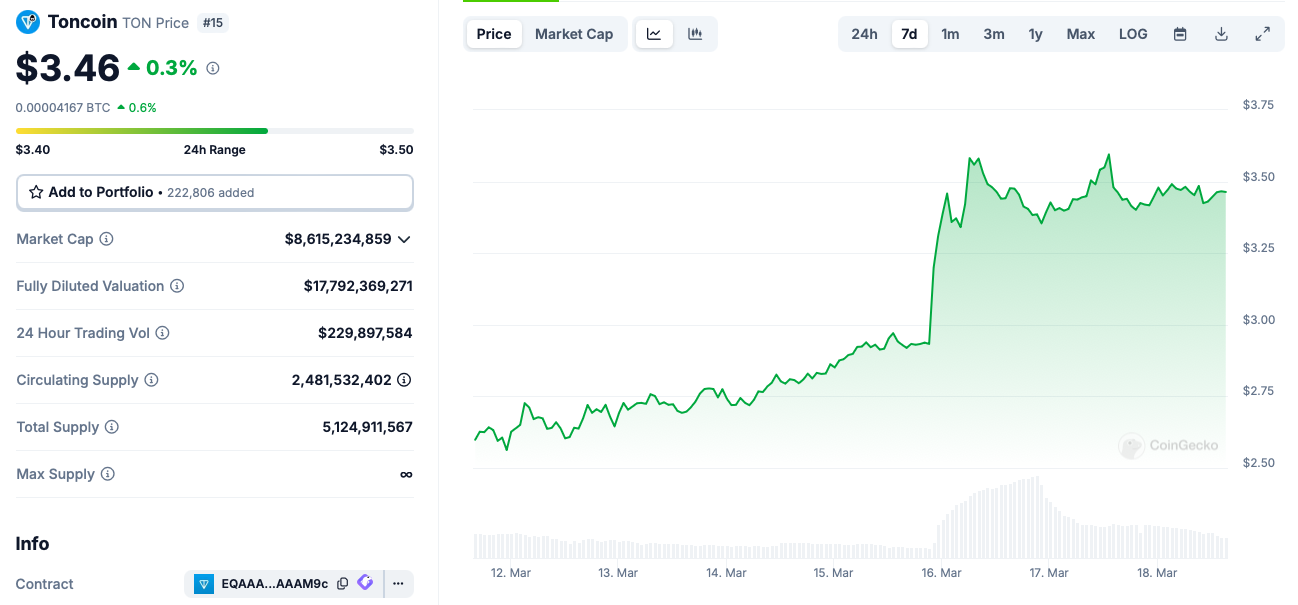Click the download chart icon
This screenshot has height=605, width=1298.
[x=1221, y=34]
